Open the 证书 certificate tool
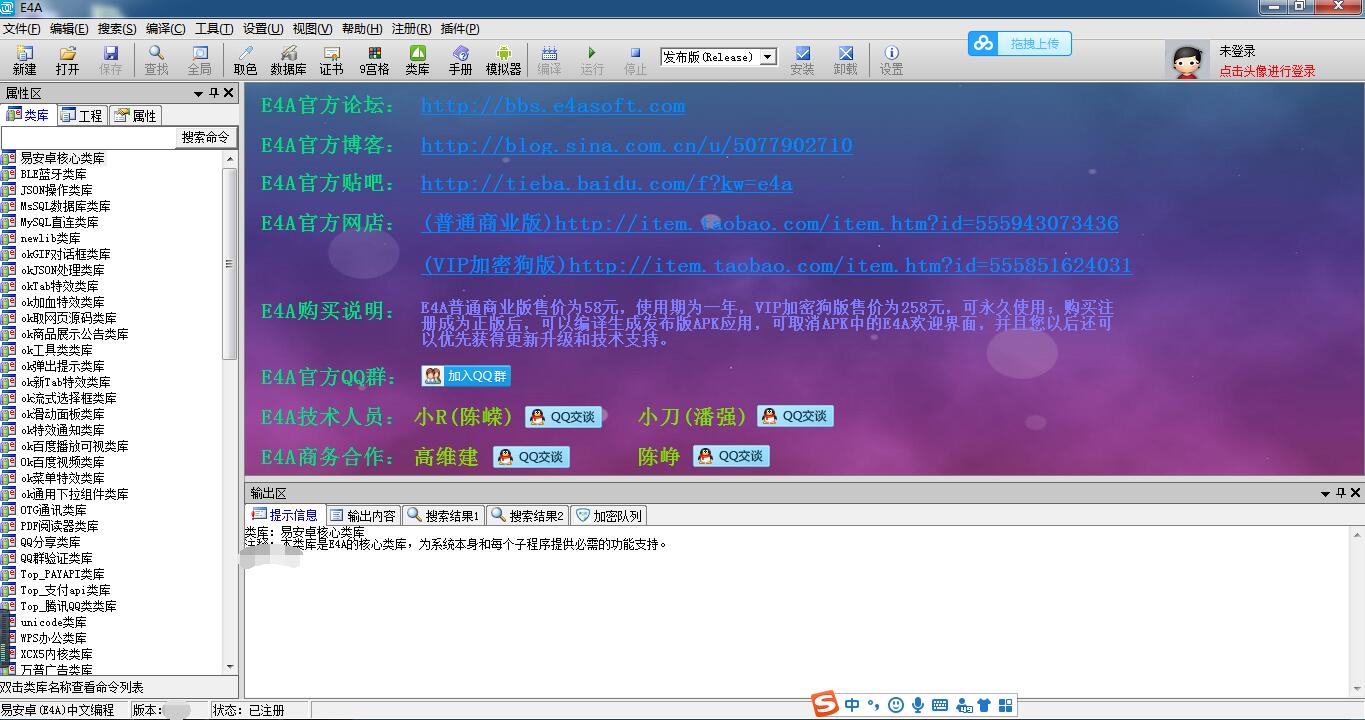Image resolution: width=1365 pixels, height=720 pixels. 331,60
